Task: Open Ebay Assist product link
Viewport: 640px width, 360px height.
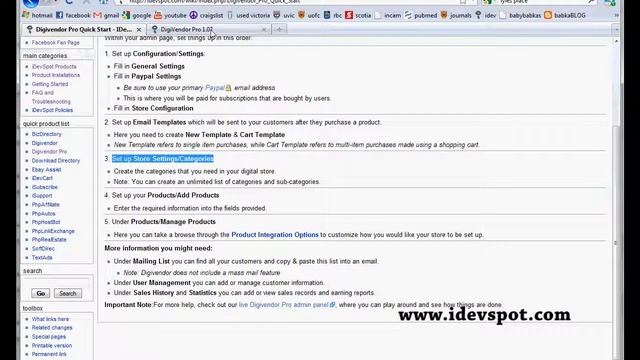Action: 47,169
